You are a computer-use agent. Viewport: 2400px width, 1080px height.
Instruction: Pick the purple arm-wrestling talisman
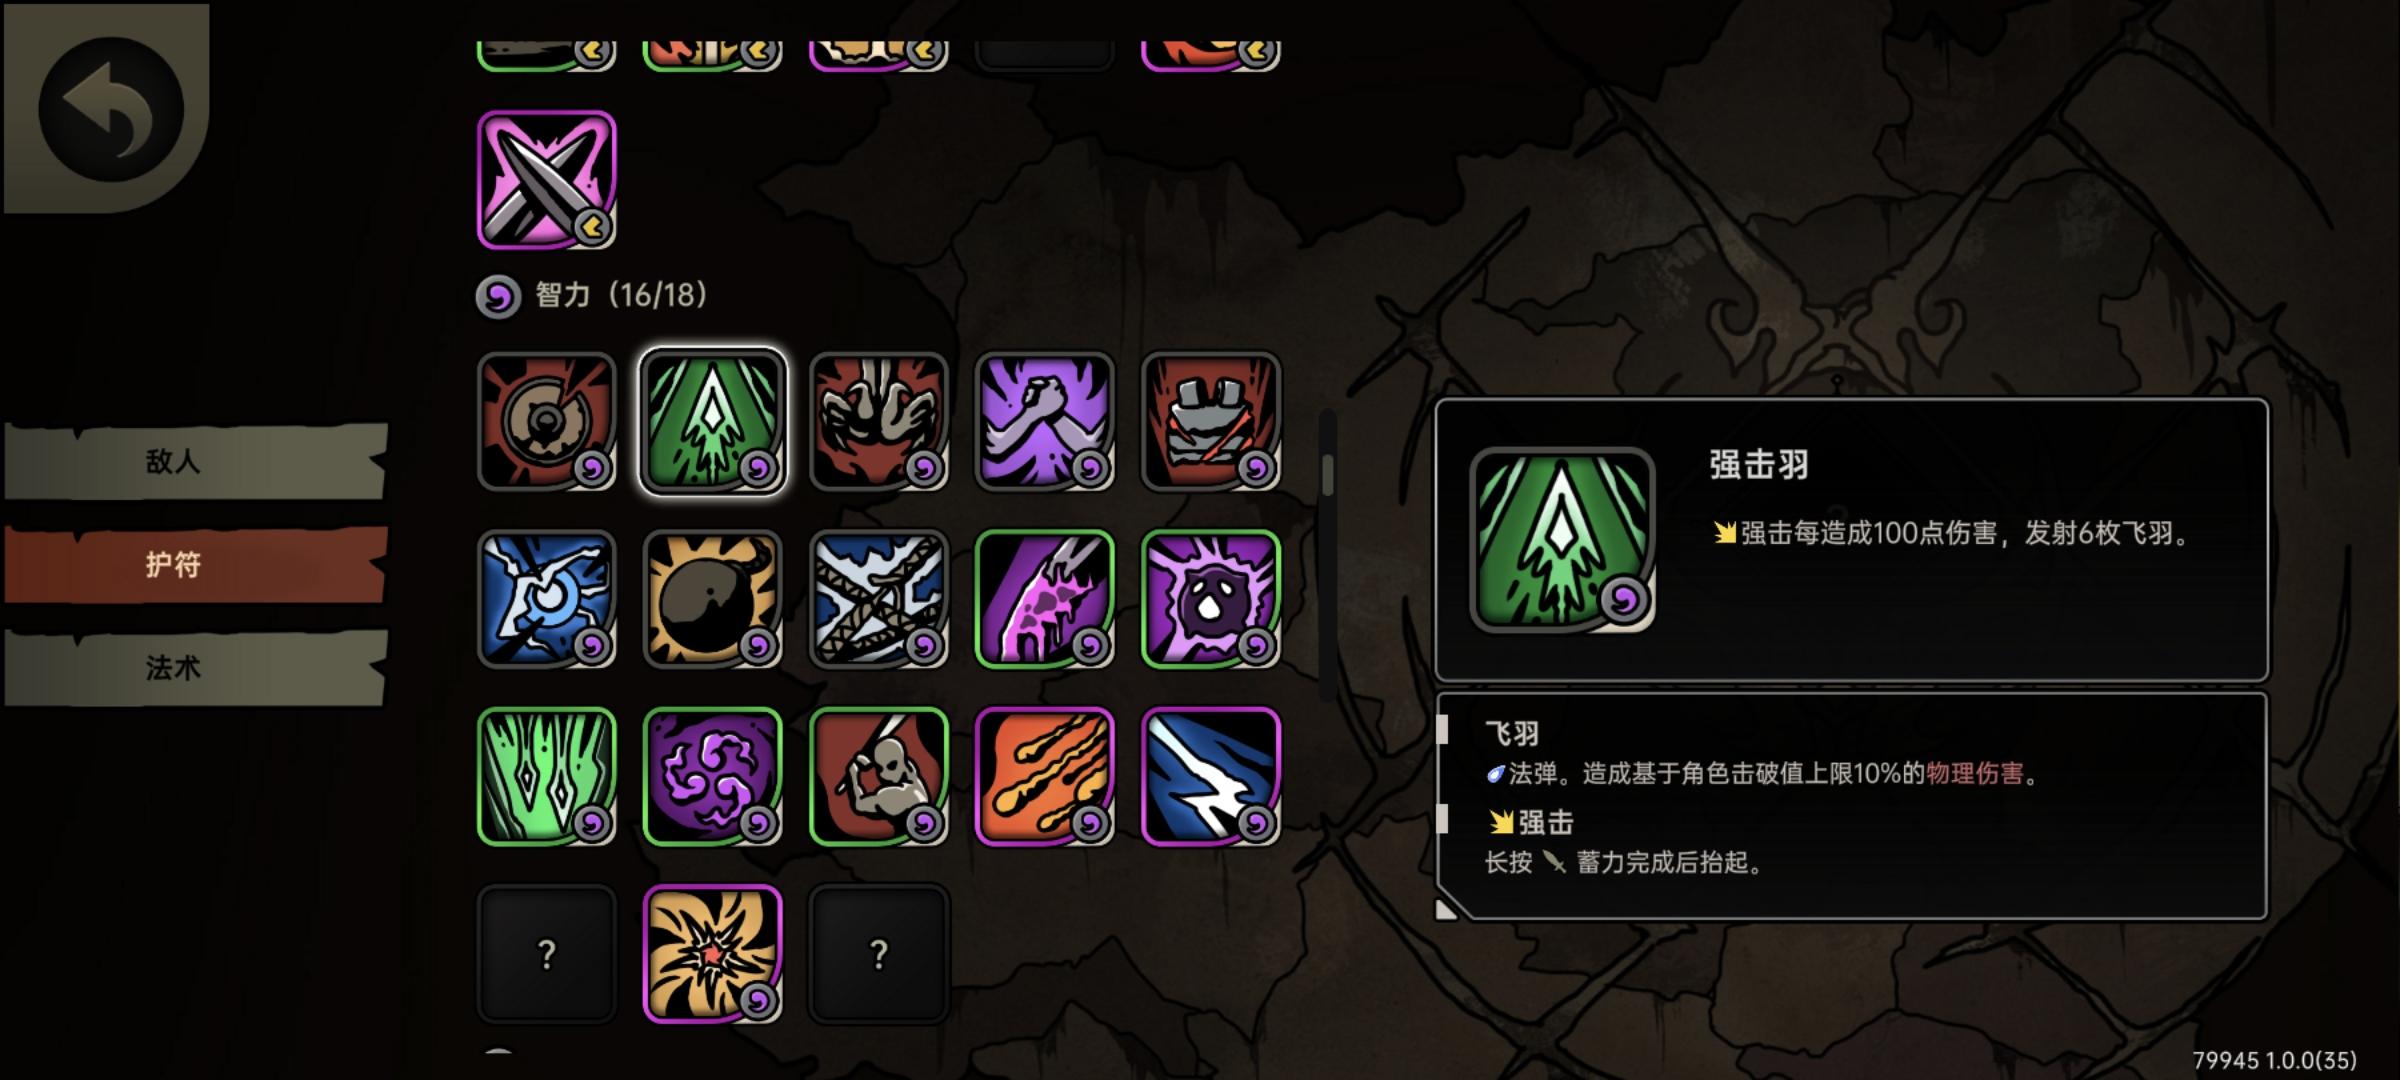(x=1044, y=421)
